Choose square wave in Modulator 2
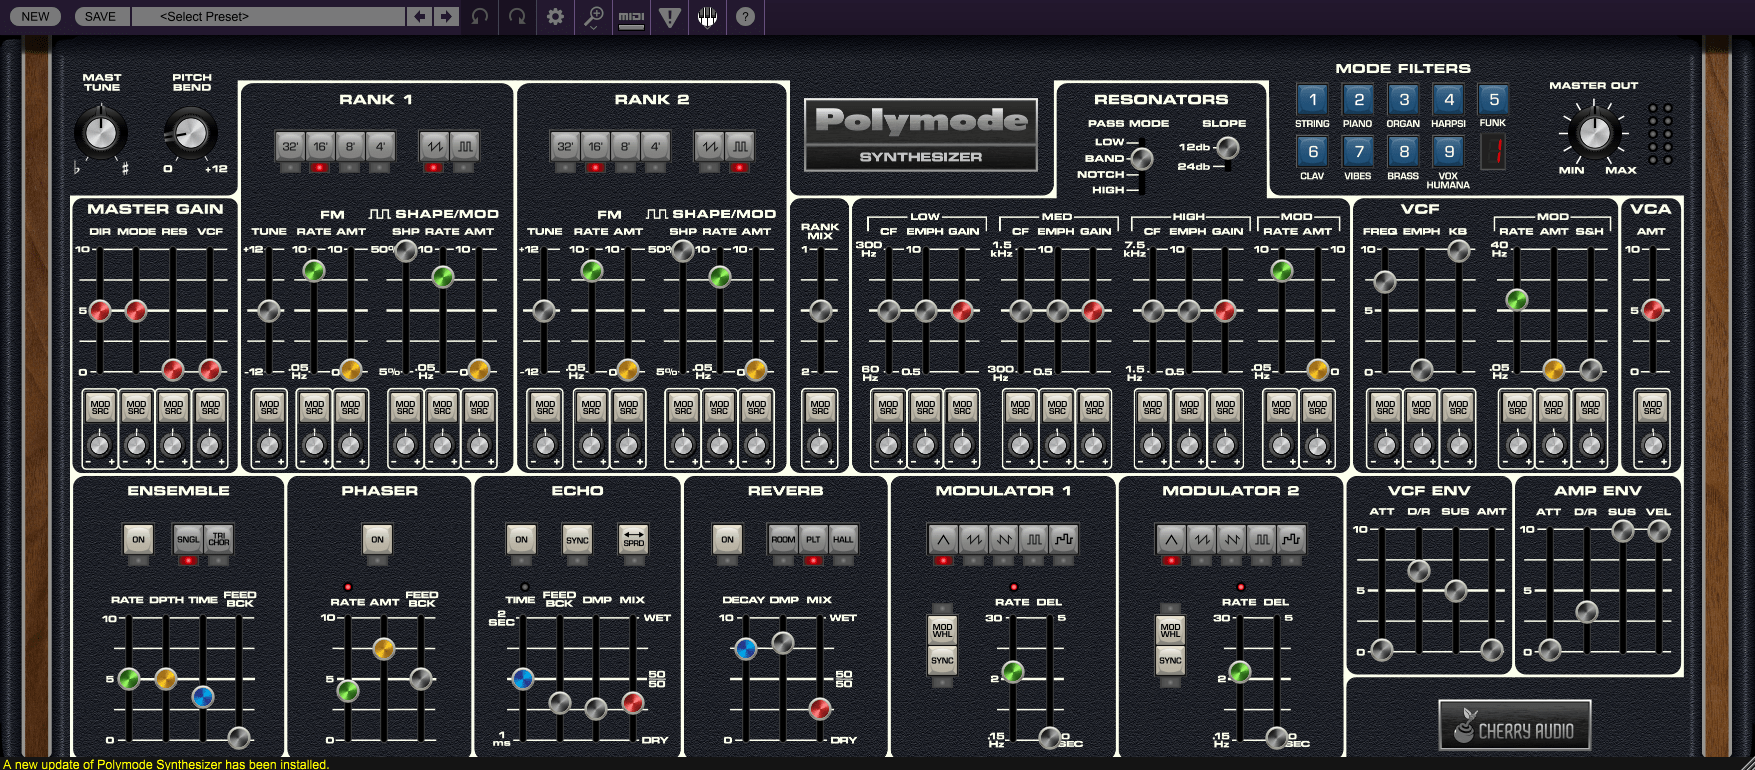Image resolution: width=1755 pixels, height=770 pixels. [x=1262, y=539]
